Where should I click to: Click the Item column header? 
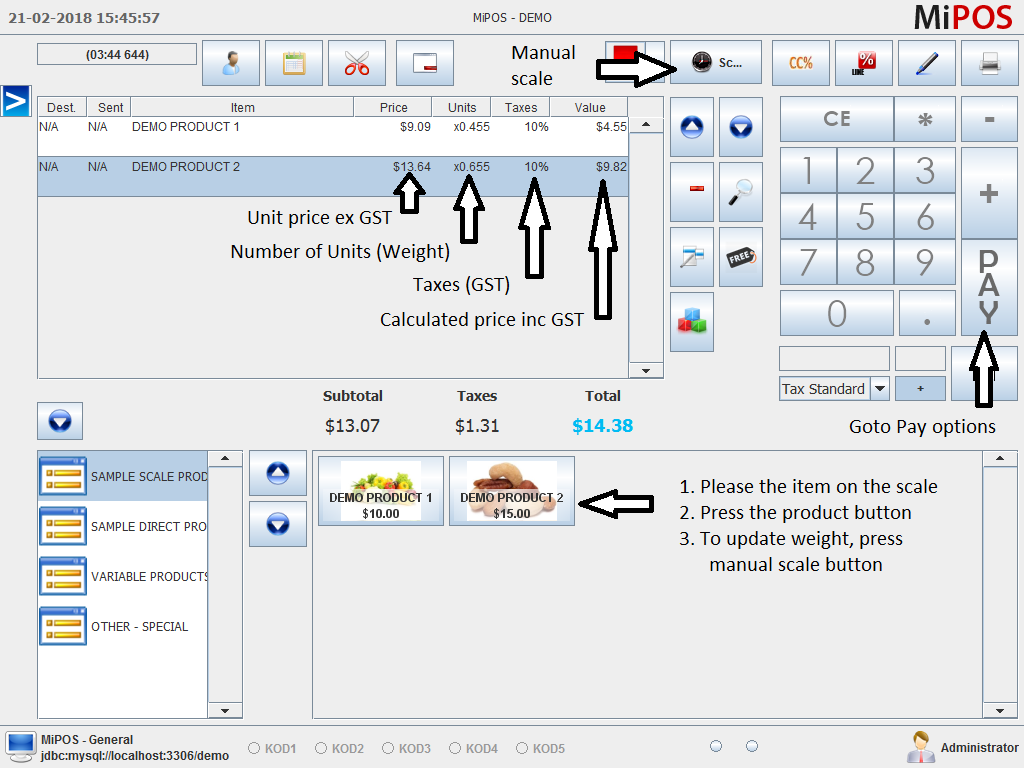point(242,107)
